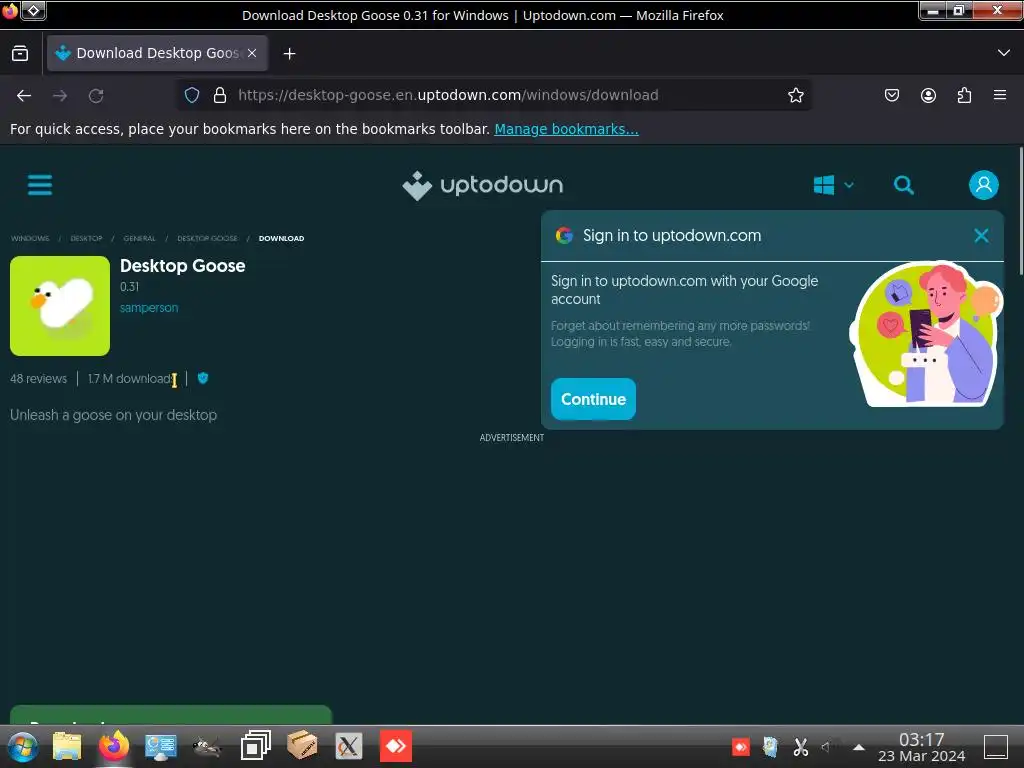This screenshot has height=768, width=1024.
Task: Expand the hidden tray icons arrow
Action: [x=859, y=747]
